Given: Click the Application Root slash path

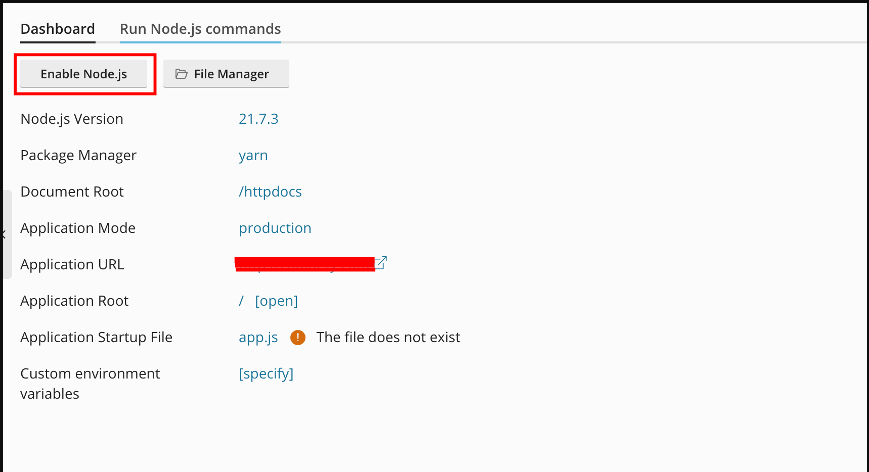Looking at the screenshot, I should click(241, 301).
